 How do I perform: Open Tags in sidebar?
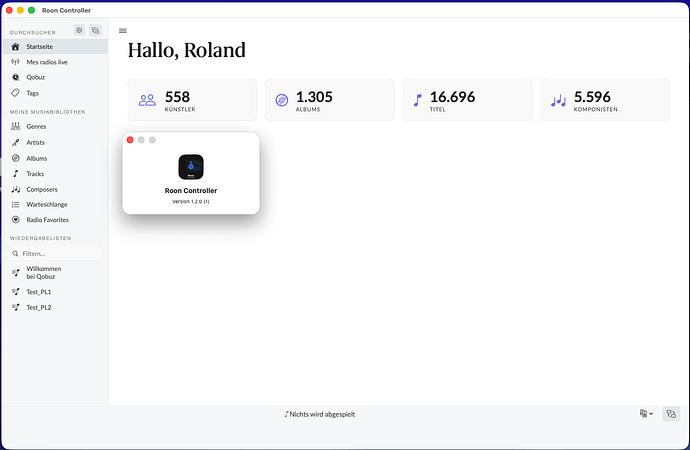point(55,93)
